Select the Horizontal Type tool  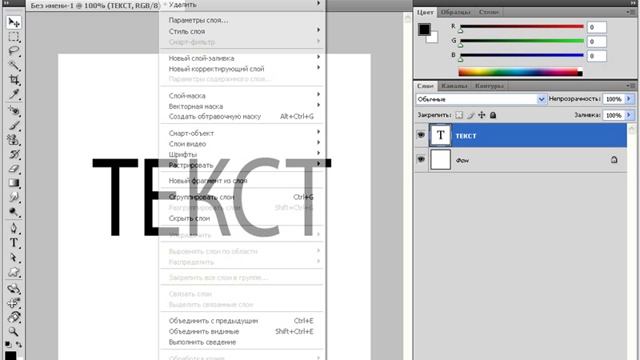click(13, 243)
